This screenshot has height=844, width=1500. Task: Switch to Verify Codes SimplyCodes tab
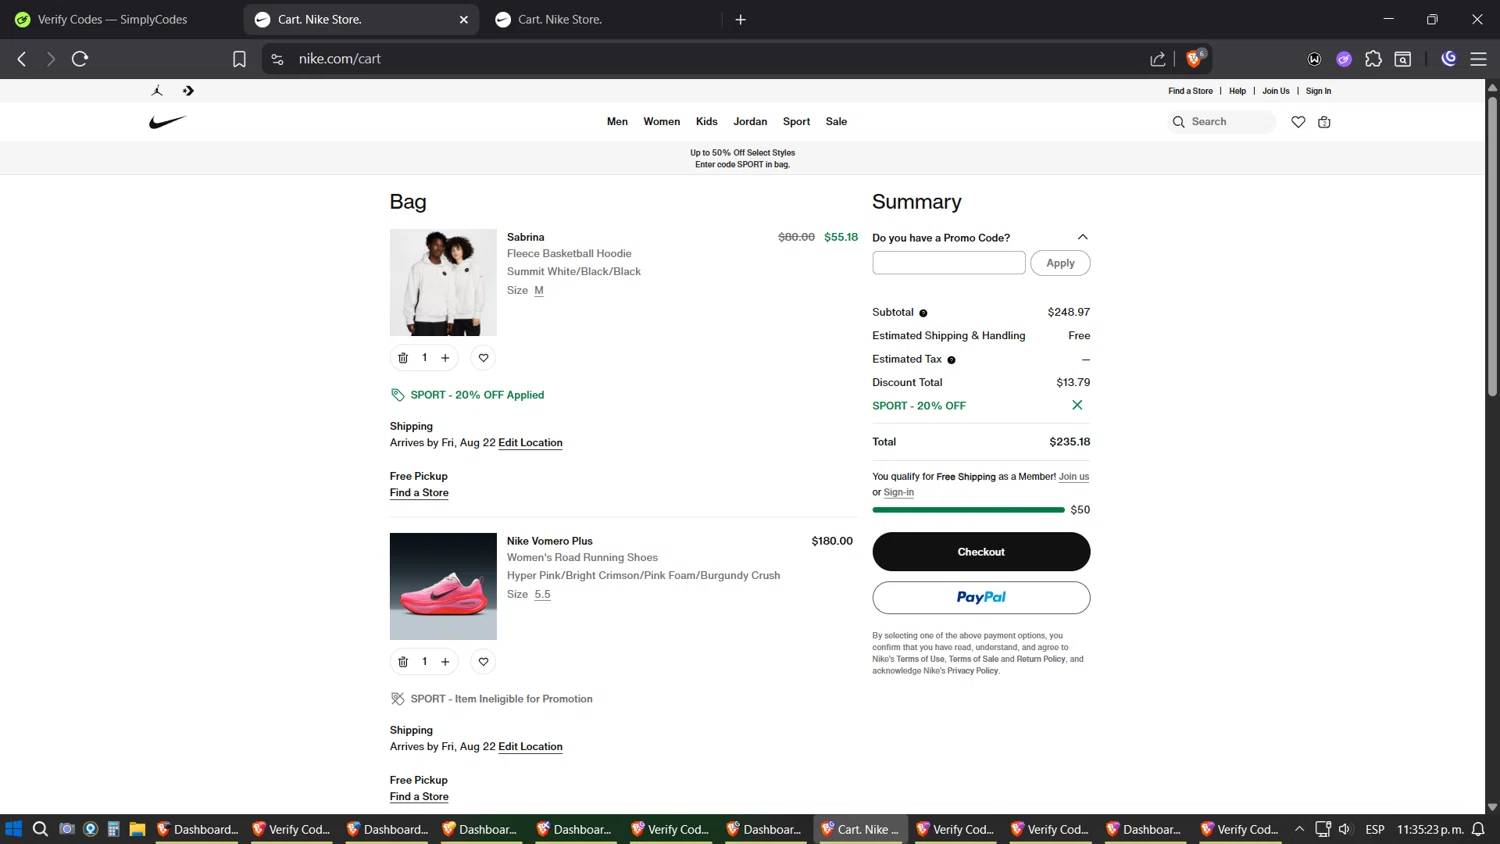pyautogui.click(x=112, y=19)
